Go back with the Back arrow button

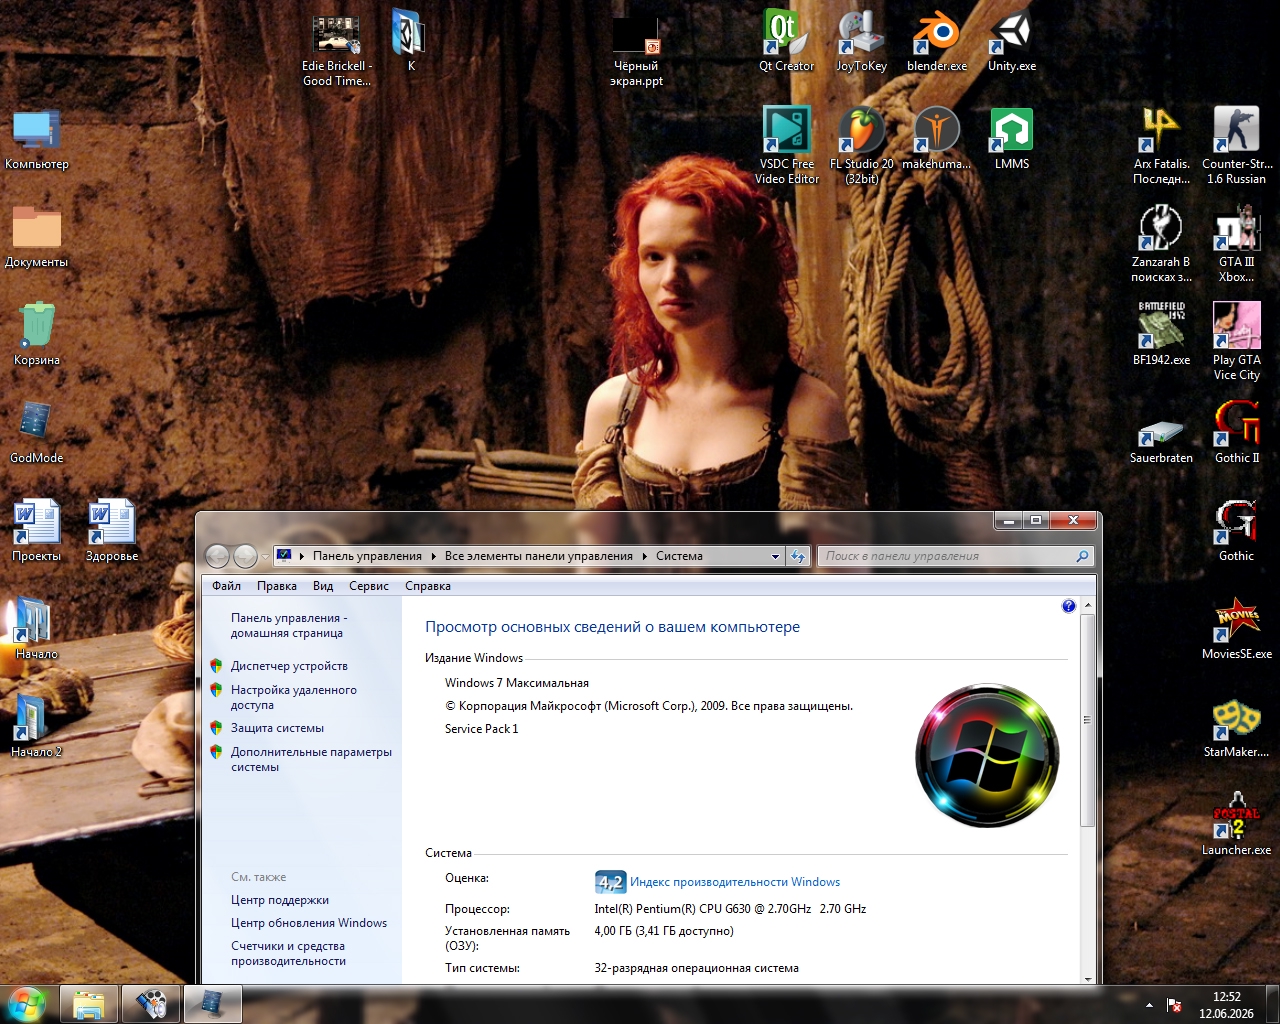click(x=217, y=556)
